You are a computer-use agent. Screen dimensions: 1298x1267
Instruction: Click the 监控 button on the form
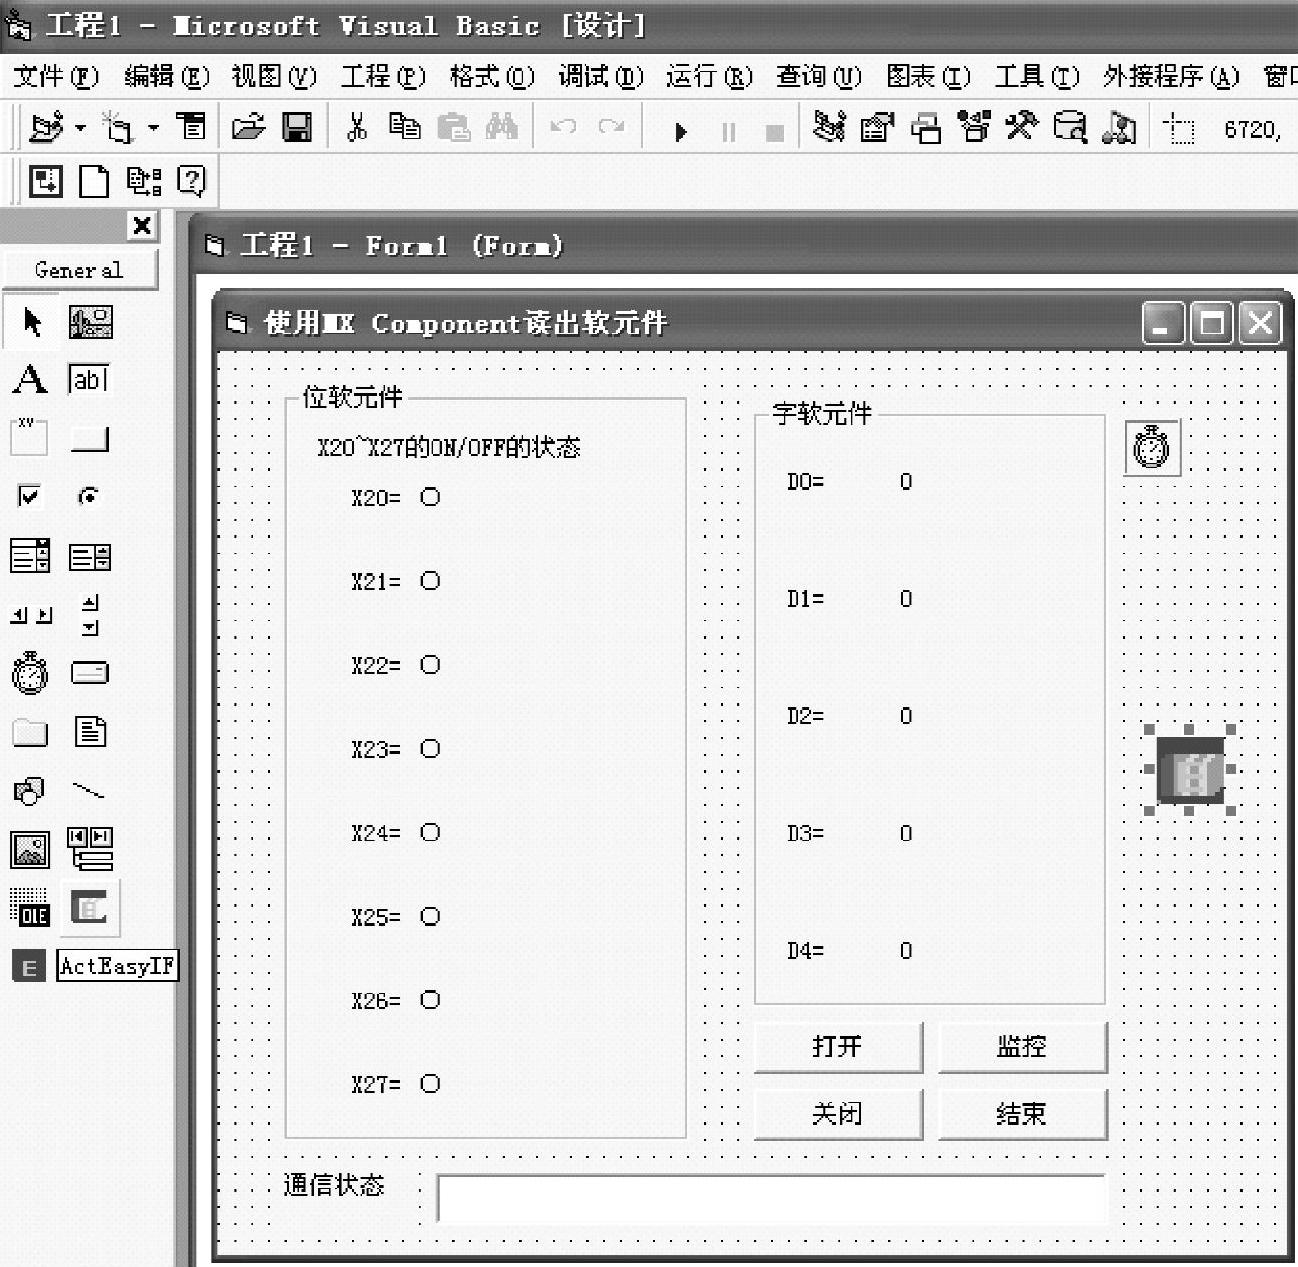[x=1022, y=1047]
